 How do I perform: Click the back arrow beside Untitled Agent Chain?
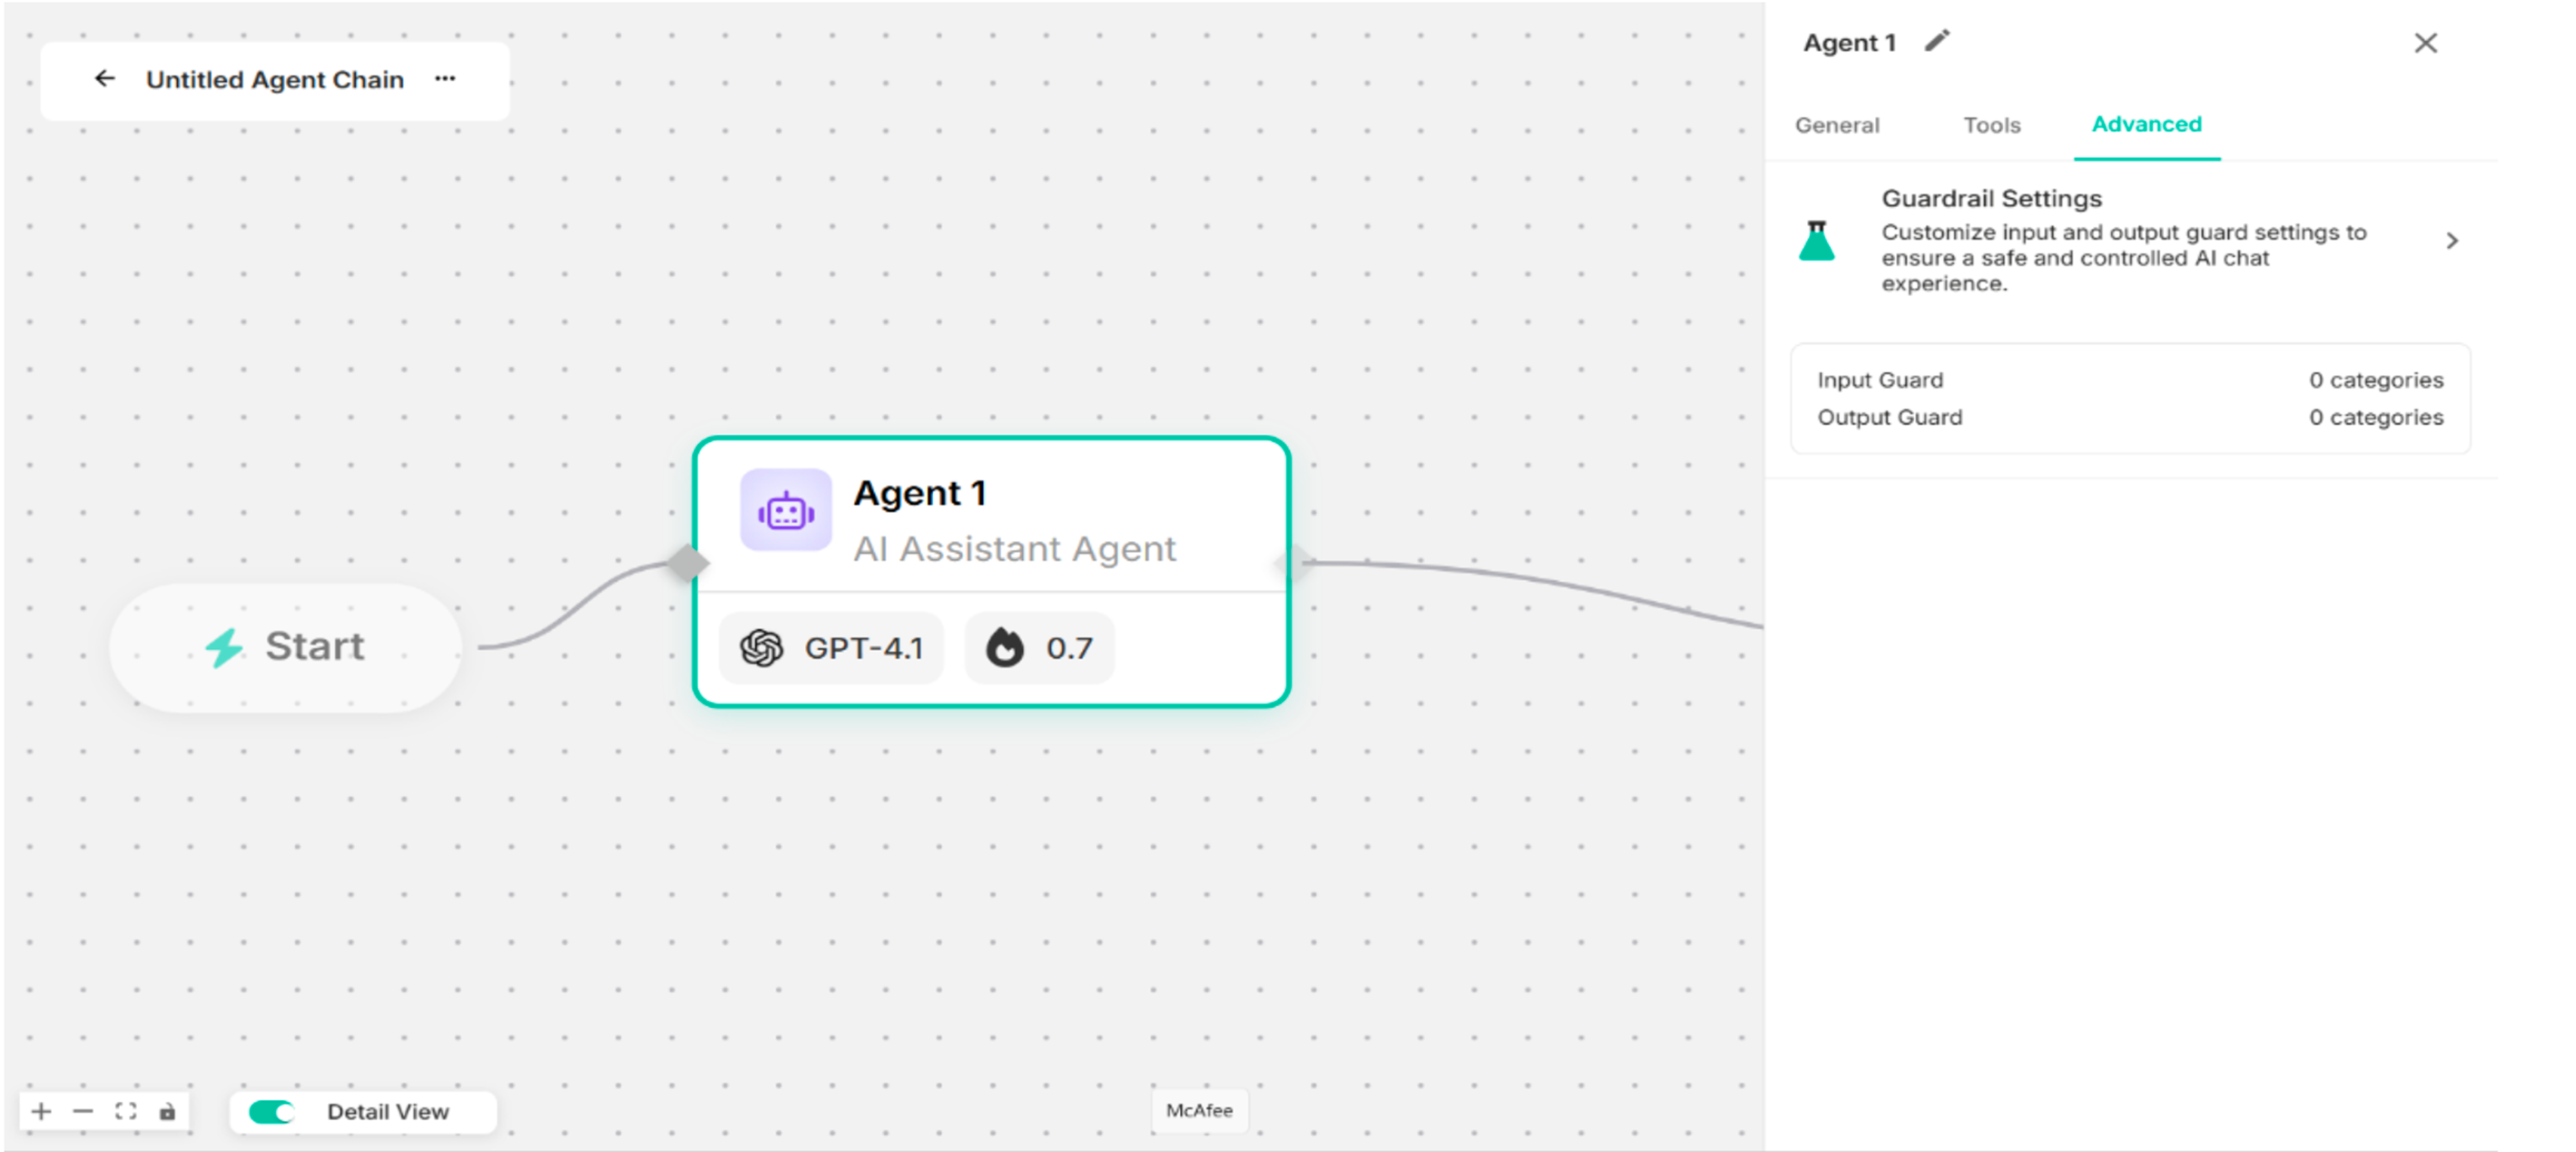coord(105,79)
